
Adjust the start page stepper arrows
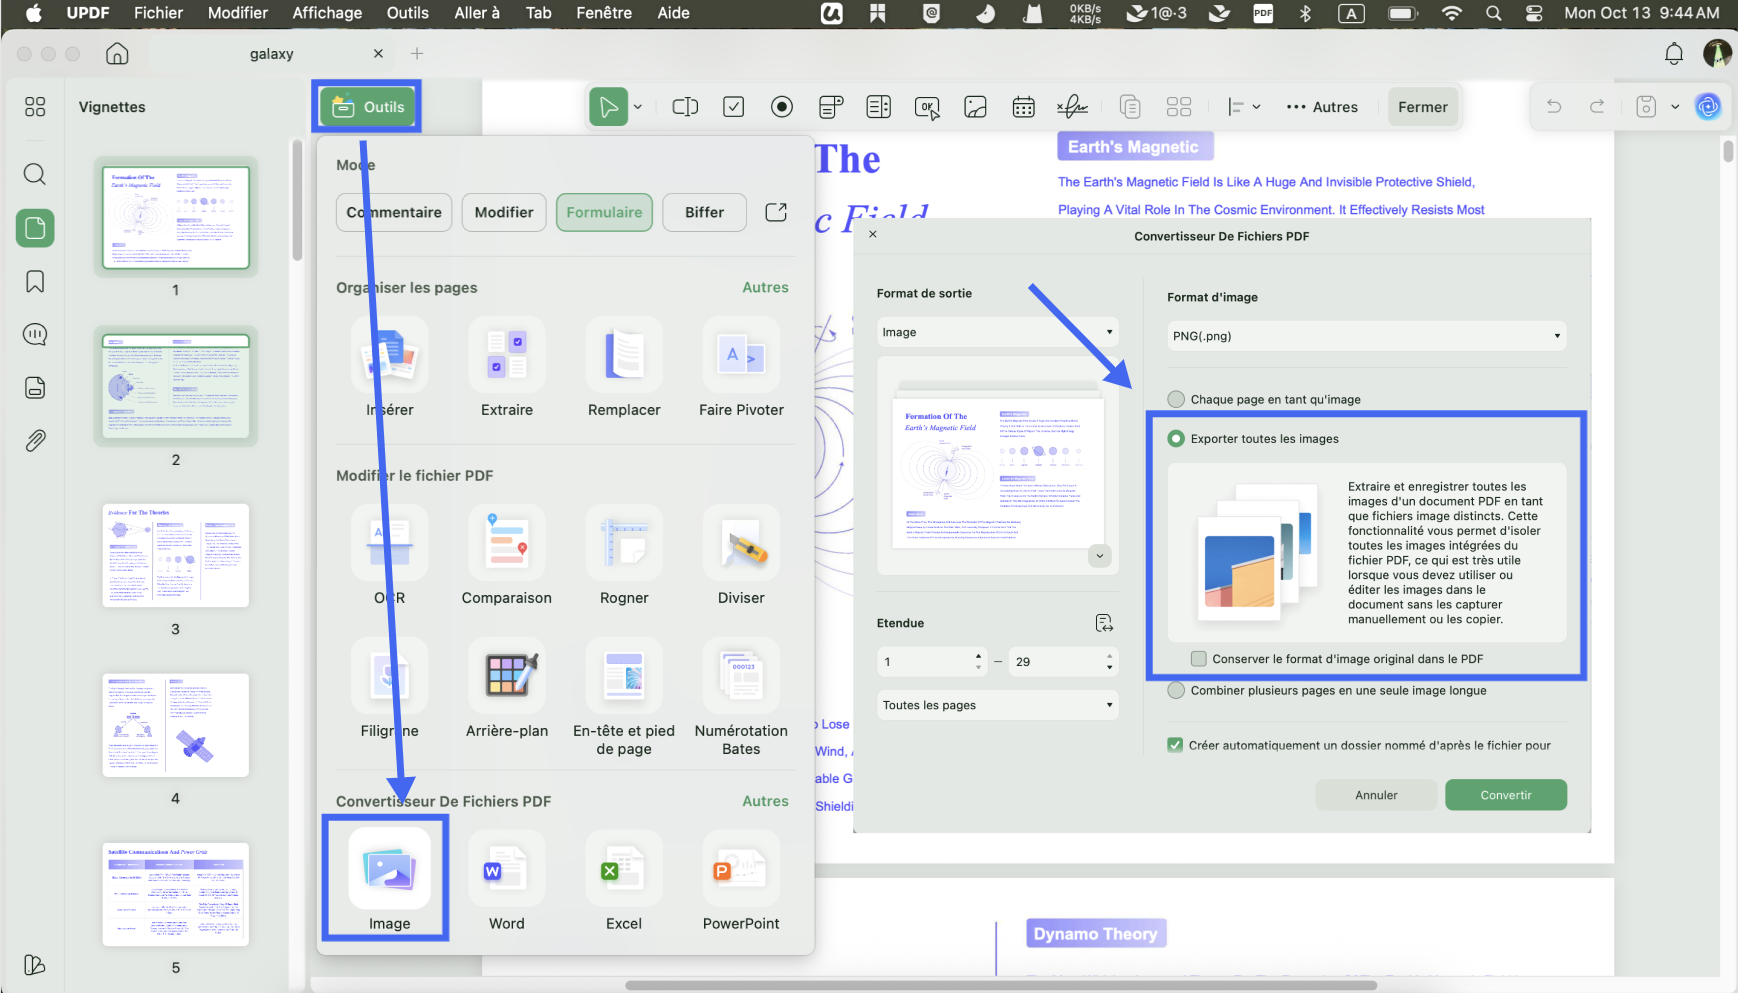tap(979, 662)
